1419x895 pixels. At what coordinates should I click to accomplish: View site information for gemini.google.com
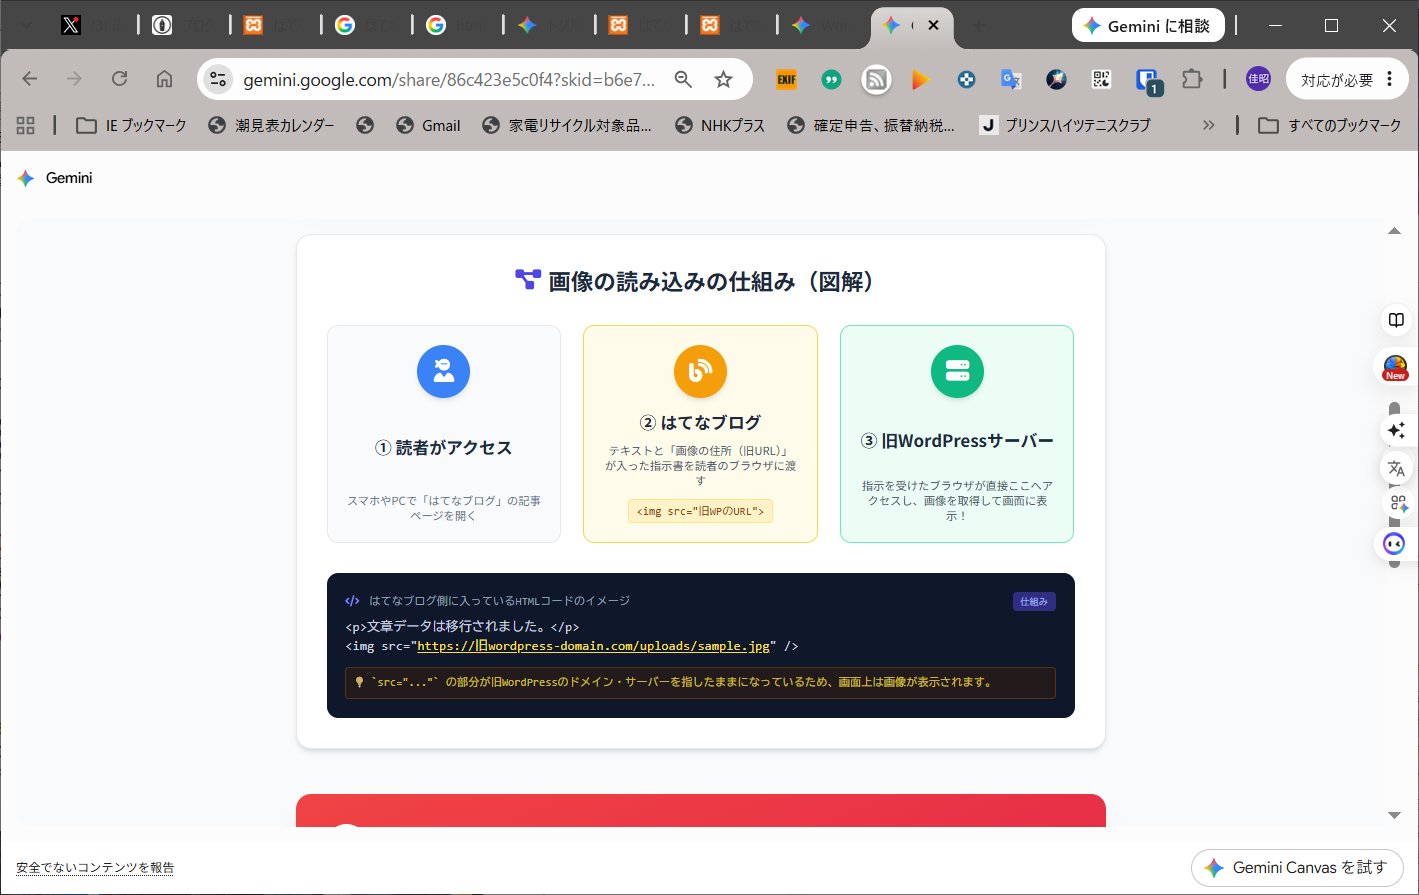click(218, 79)
